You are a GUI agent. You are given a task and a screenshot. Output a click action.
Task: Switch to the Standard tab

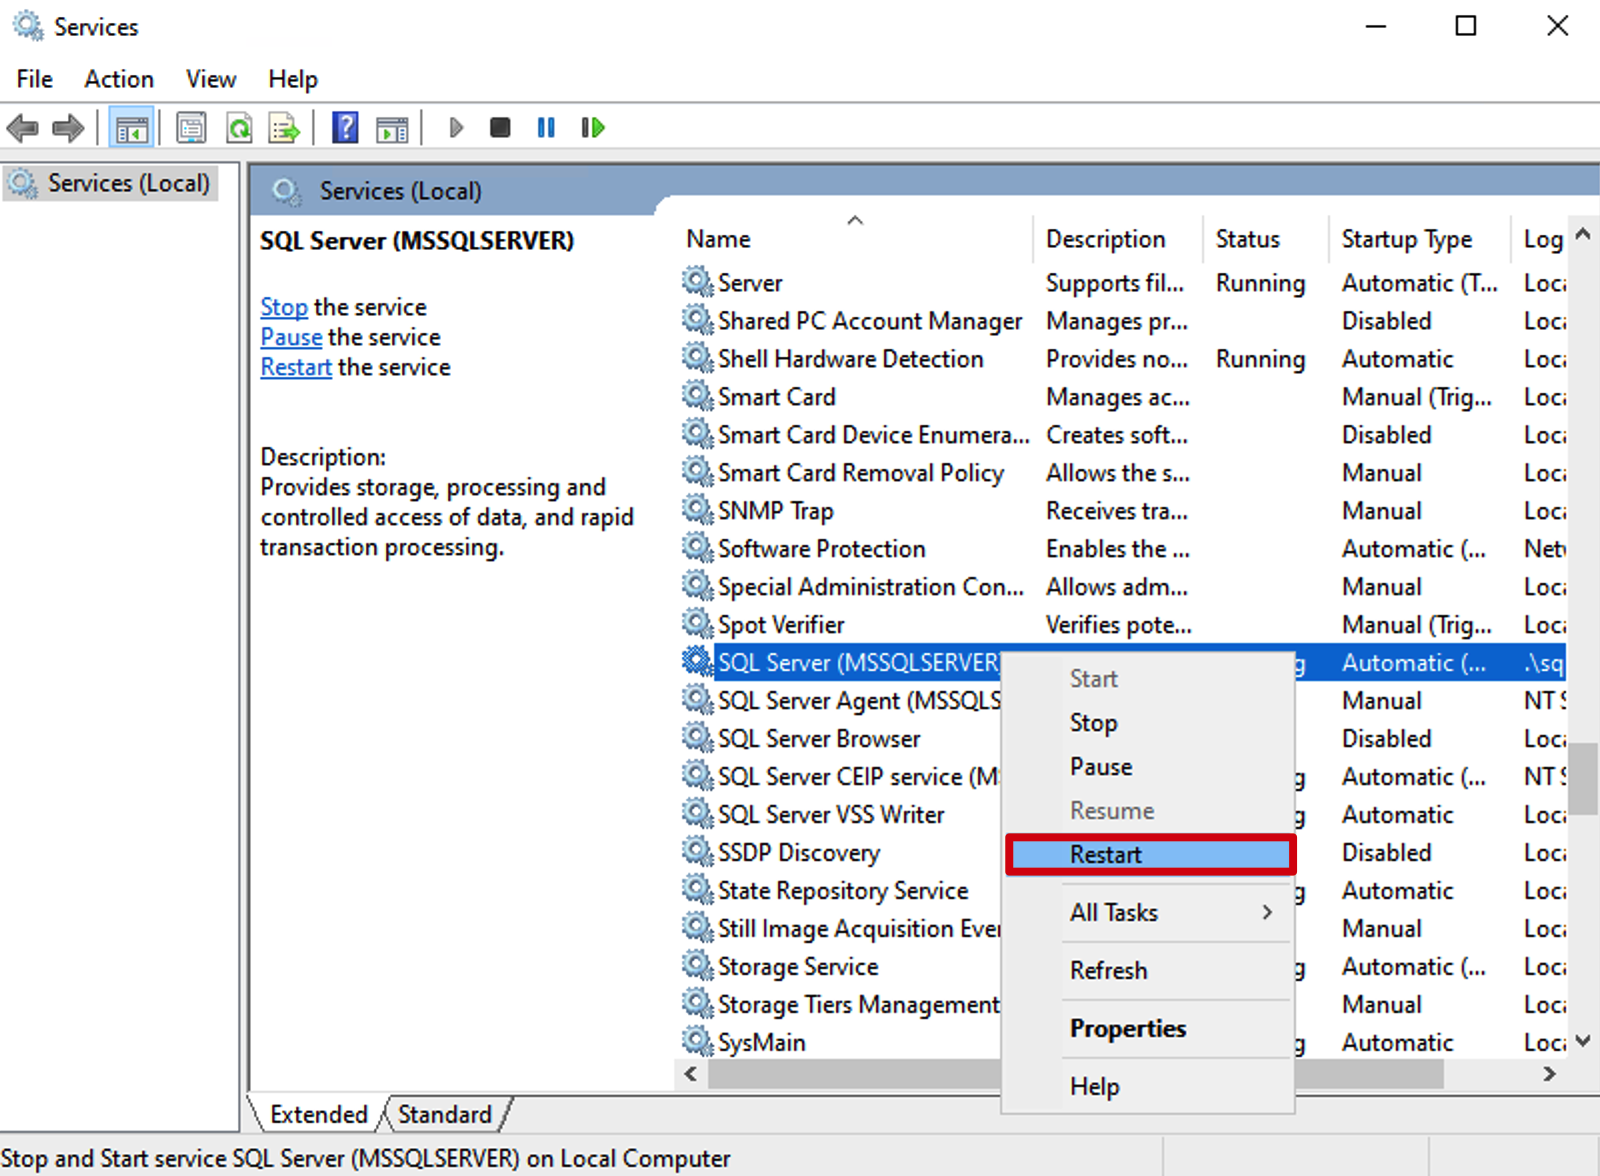pos(445,1114)
